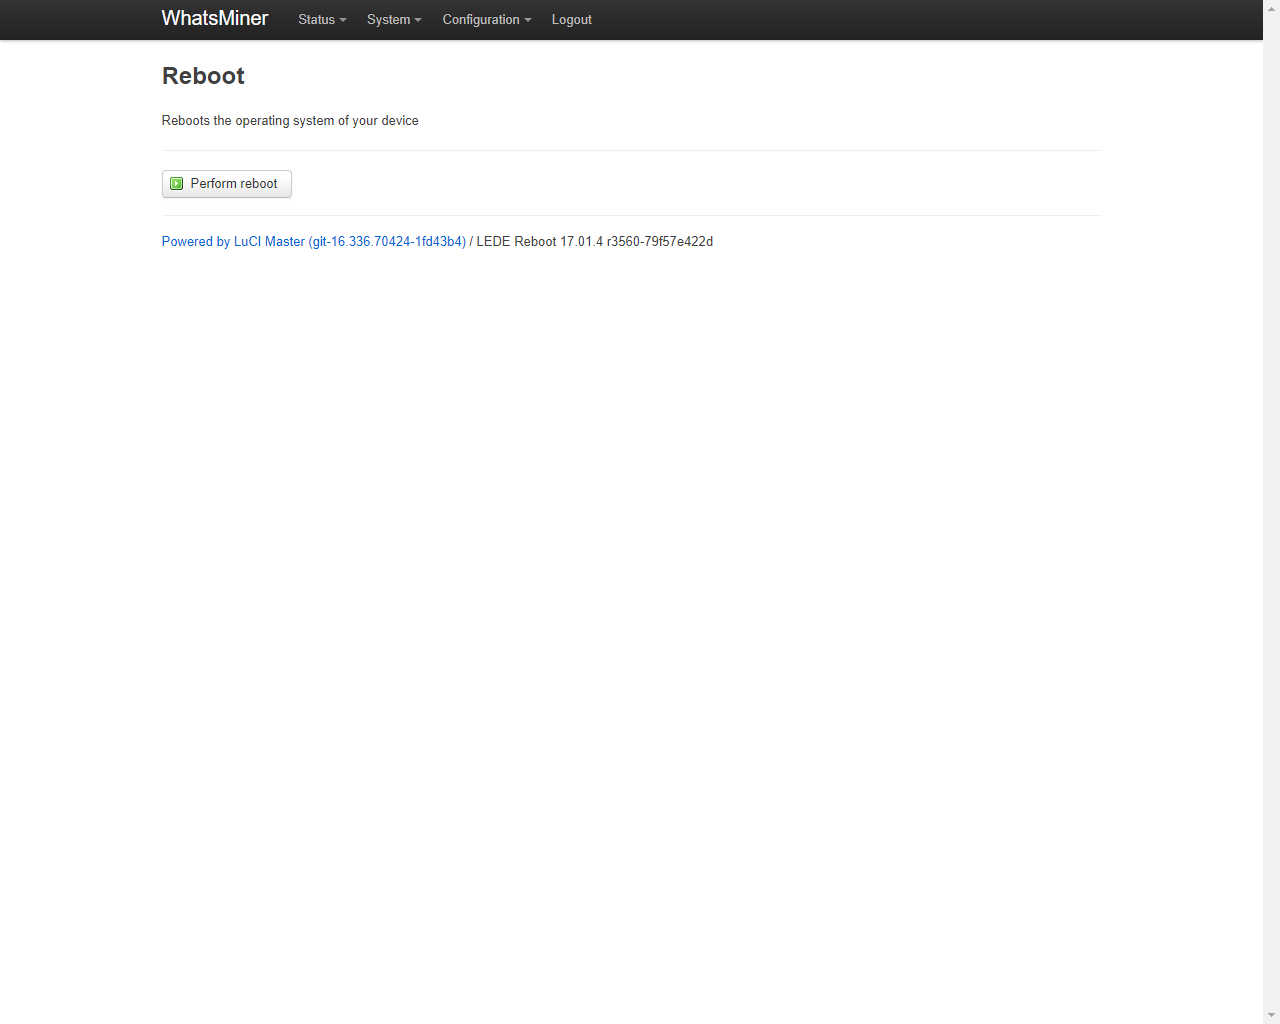
Task: Click the text 'Reboots the operating system of your device'
Action: [290, 121]
